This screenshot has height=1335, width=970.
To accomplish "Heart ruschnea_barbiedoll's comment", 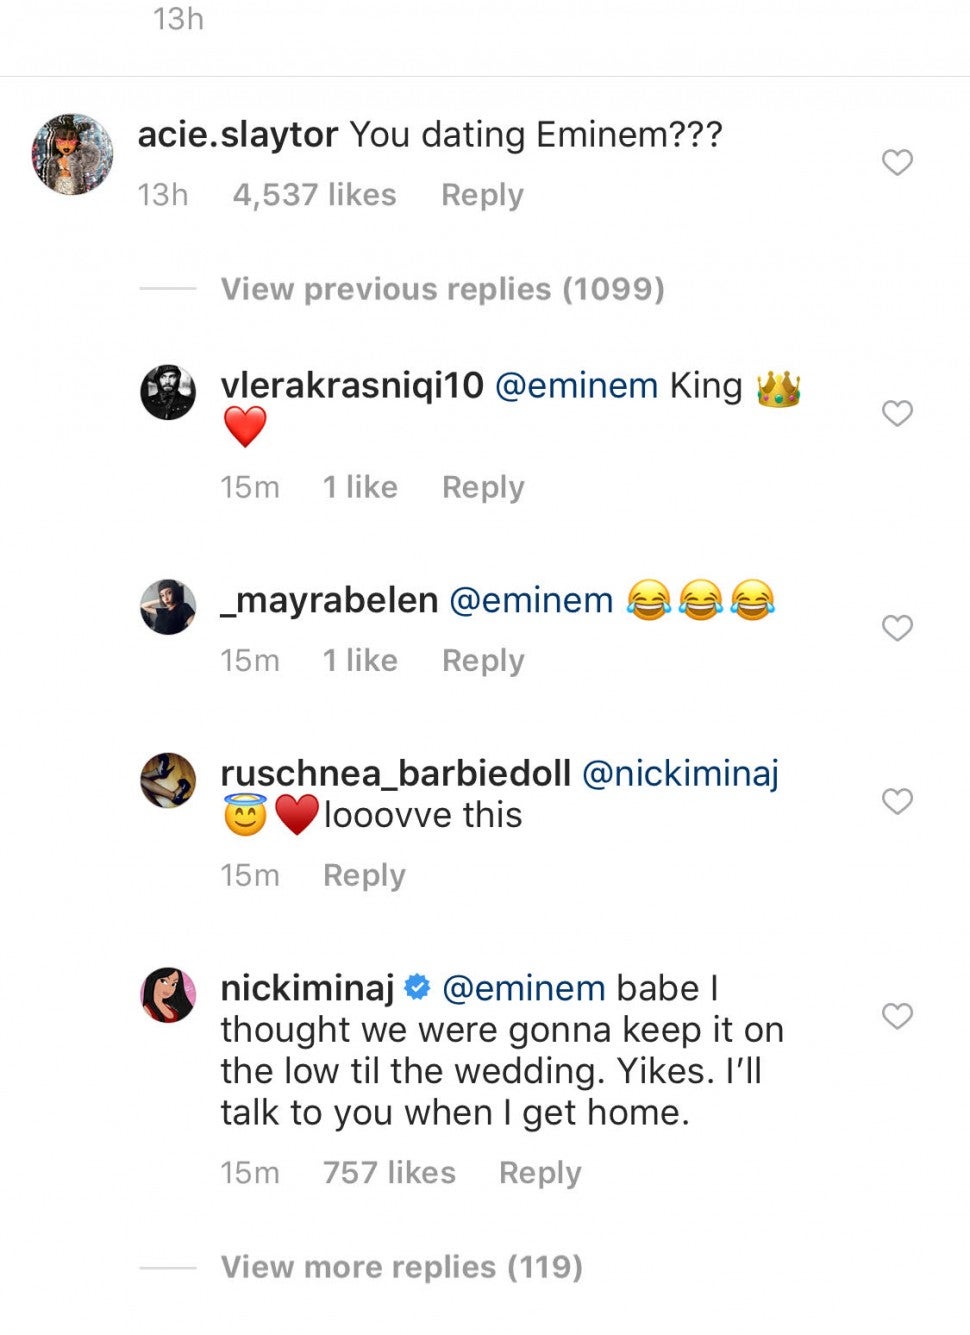I will click(897, 801).
